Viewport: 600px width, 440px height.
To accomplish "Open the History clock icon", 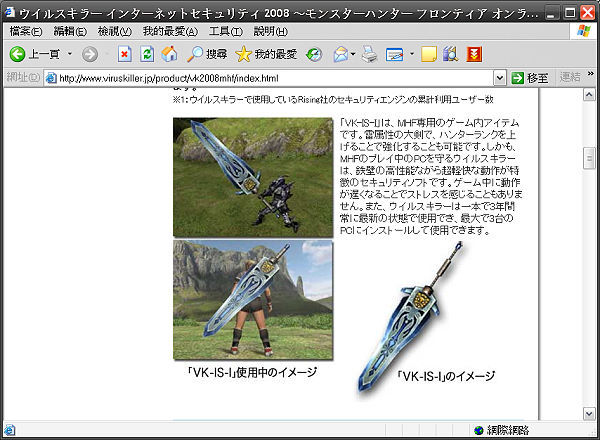I will (x=314, y=54).
